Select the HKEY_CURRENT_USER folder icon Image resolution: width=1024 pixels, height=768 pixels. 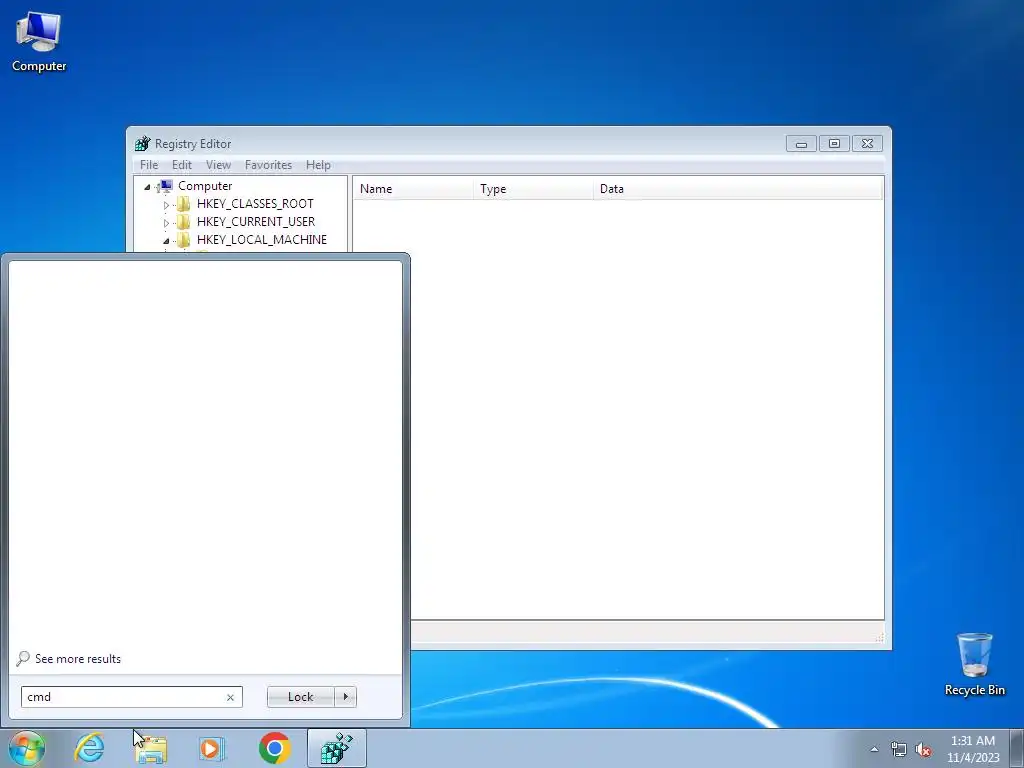click(184, 222)
